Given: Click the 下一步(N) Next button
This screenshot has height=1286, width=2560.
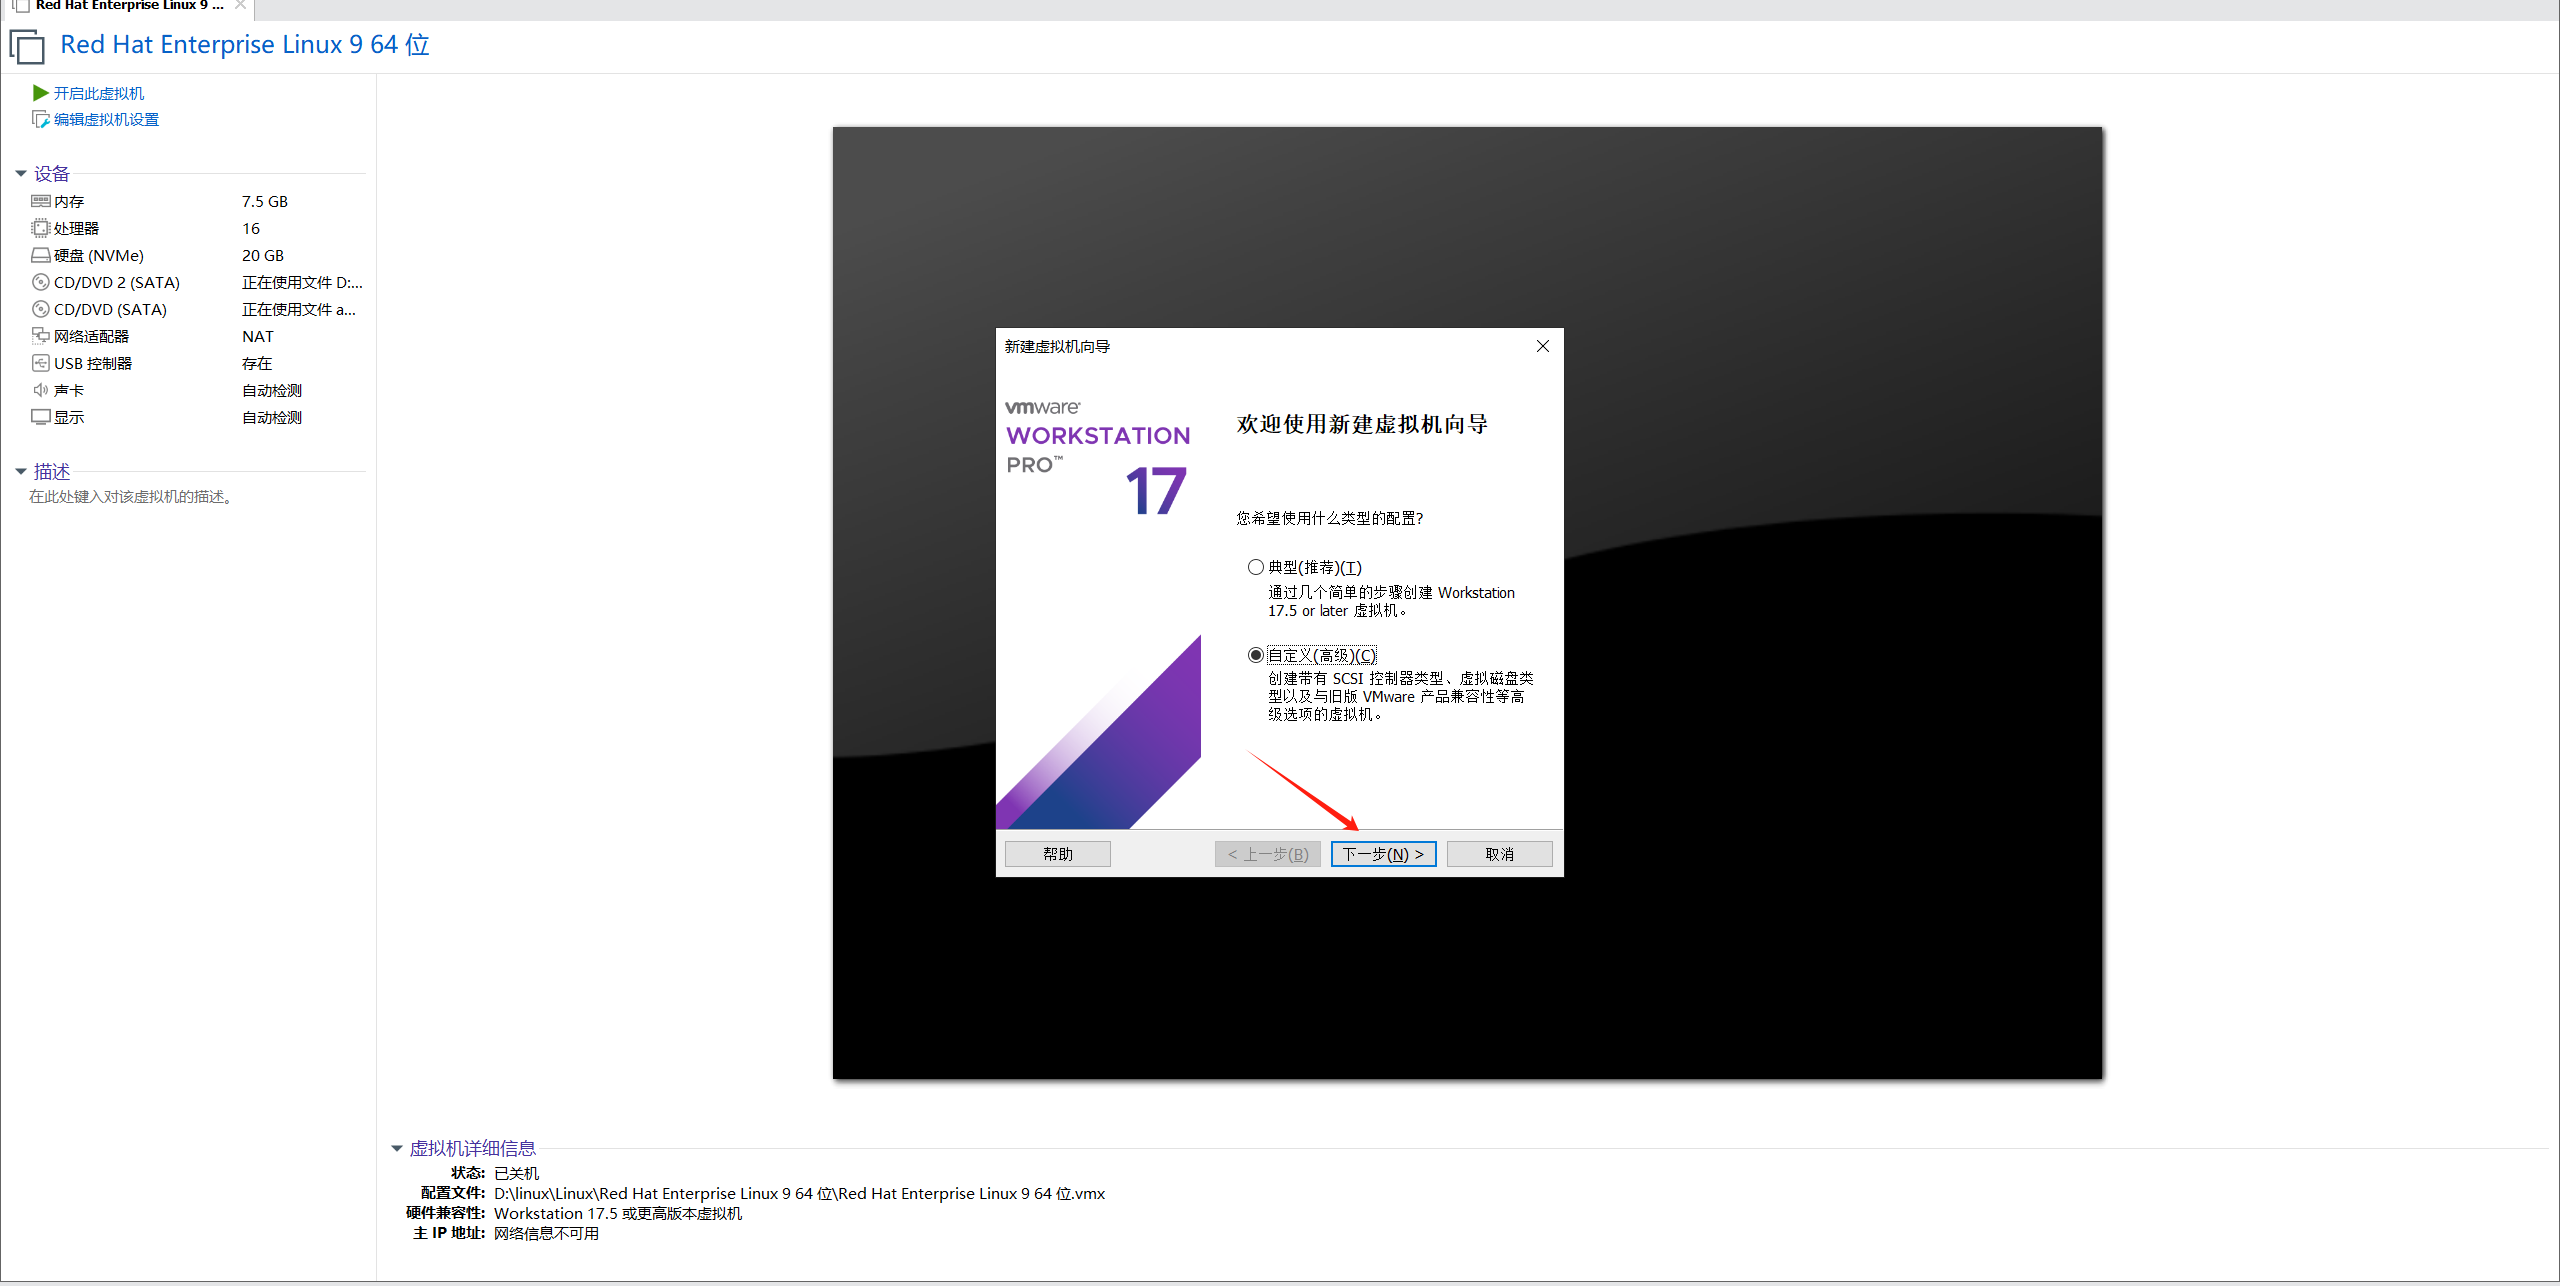Looking at the screenshot, I should coord(1383,854).
